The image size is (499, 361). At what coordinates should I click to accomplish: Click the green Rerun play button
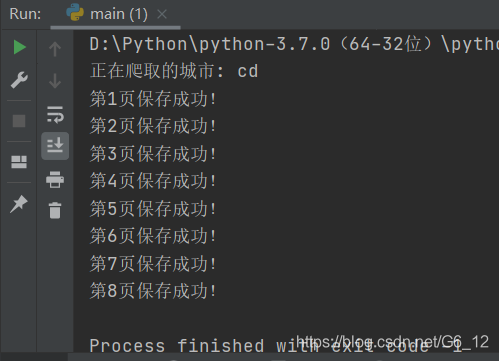pyautogui.click(x=19, y=47)
